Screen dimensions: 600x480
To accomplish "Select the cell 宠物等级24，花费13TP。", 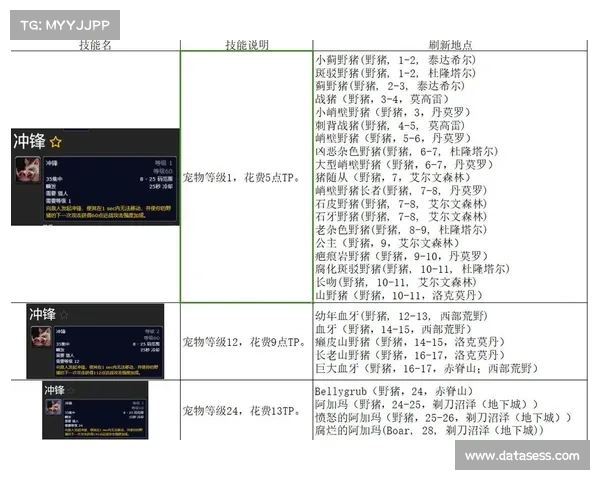I will [x=246, y=411].
